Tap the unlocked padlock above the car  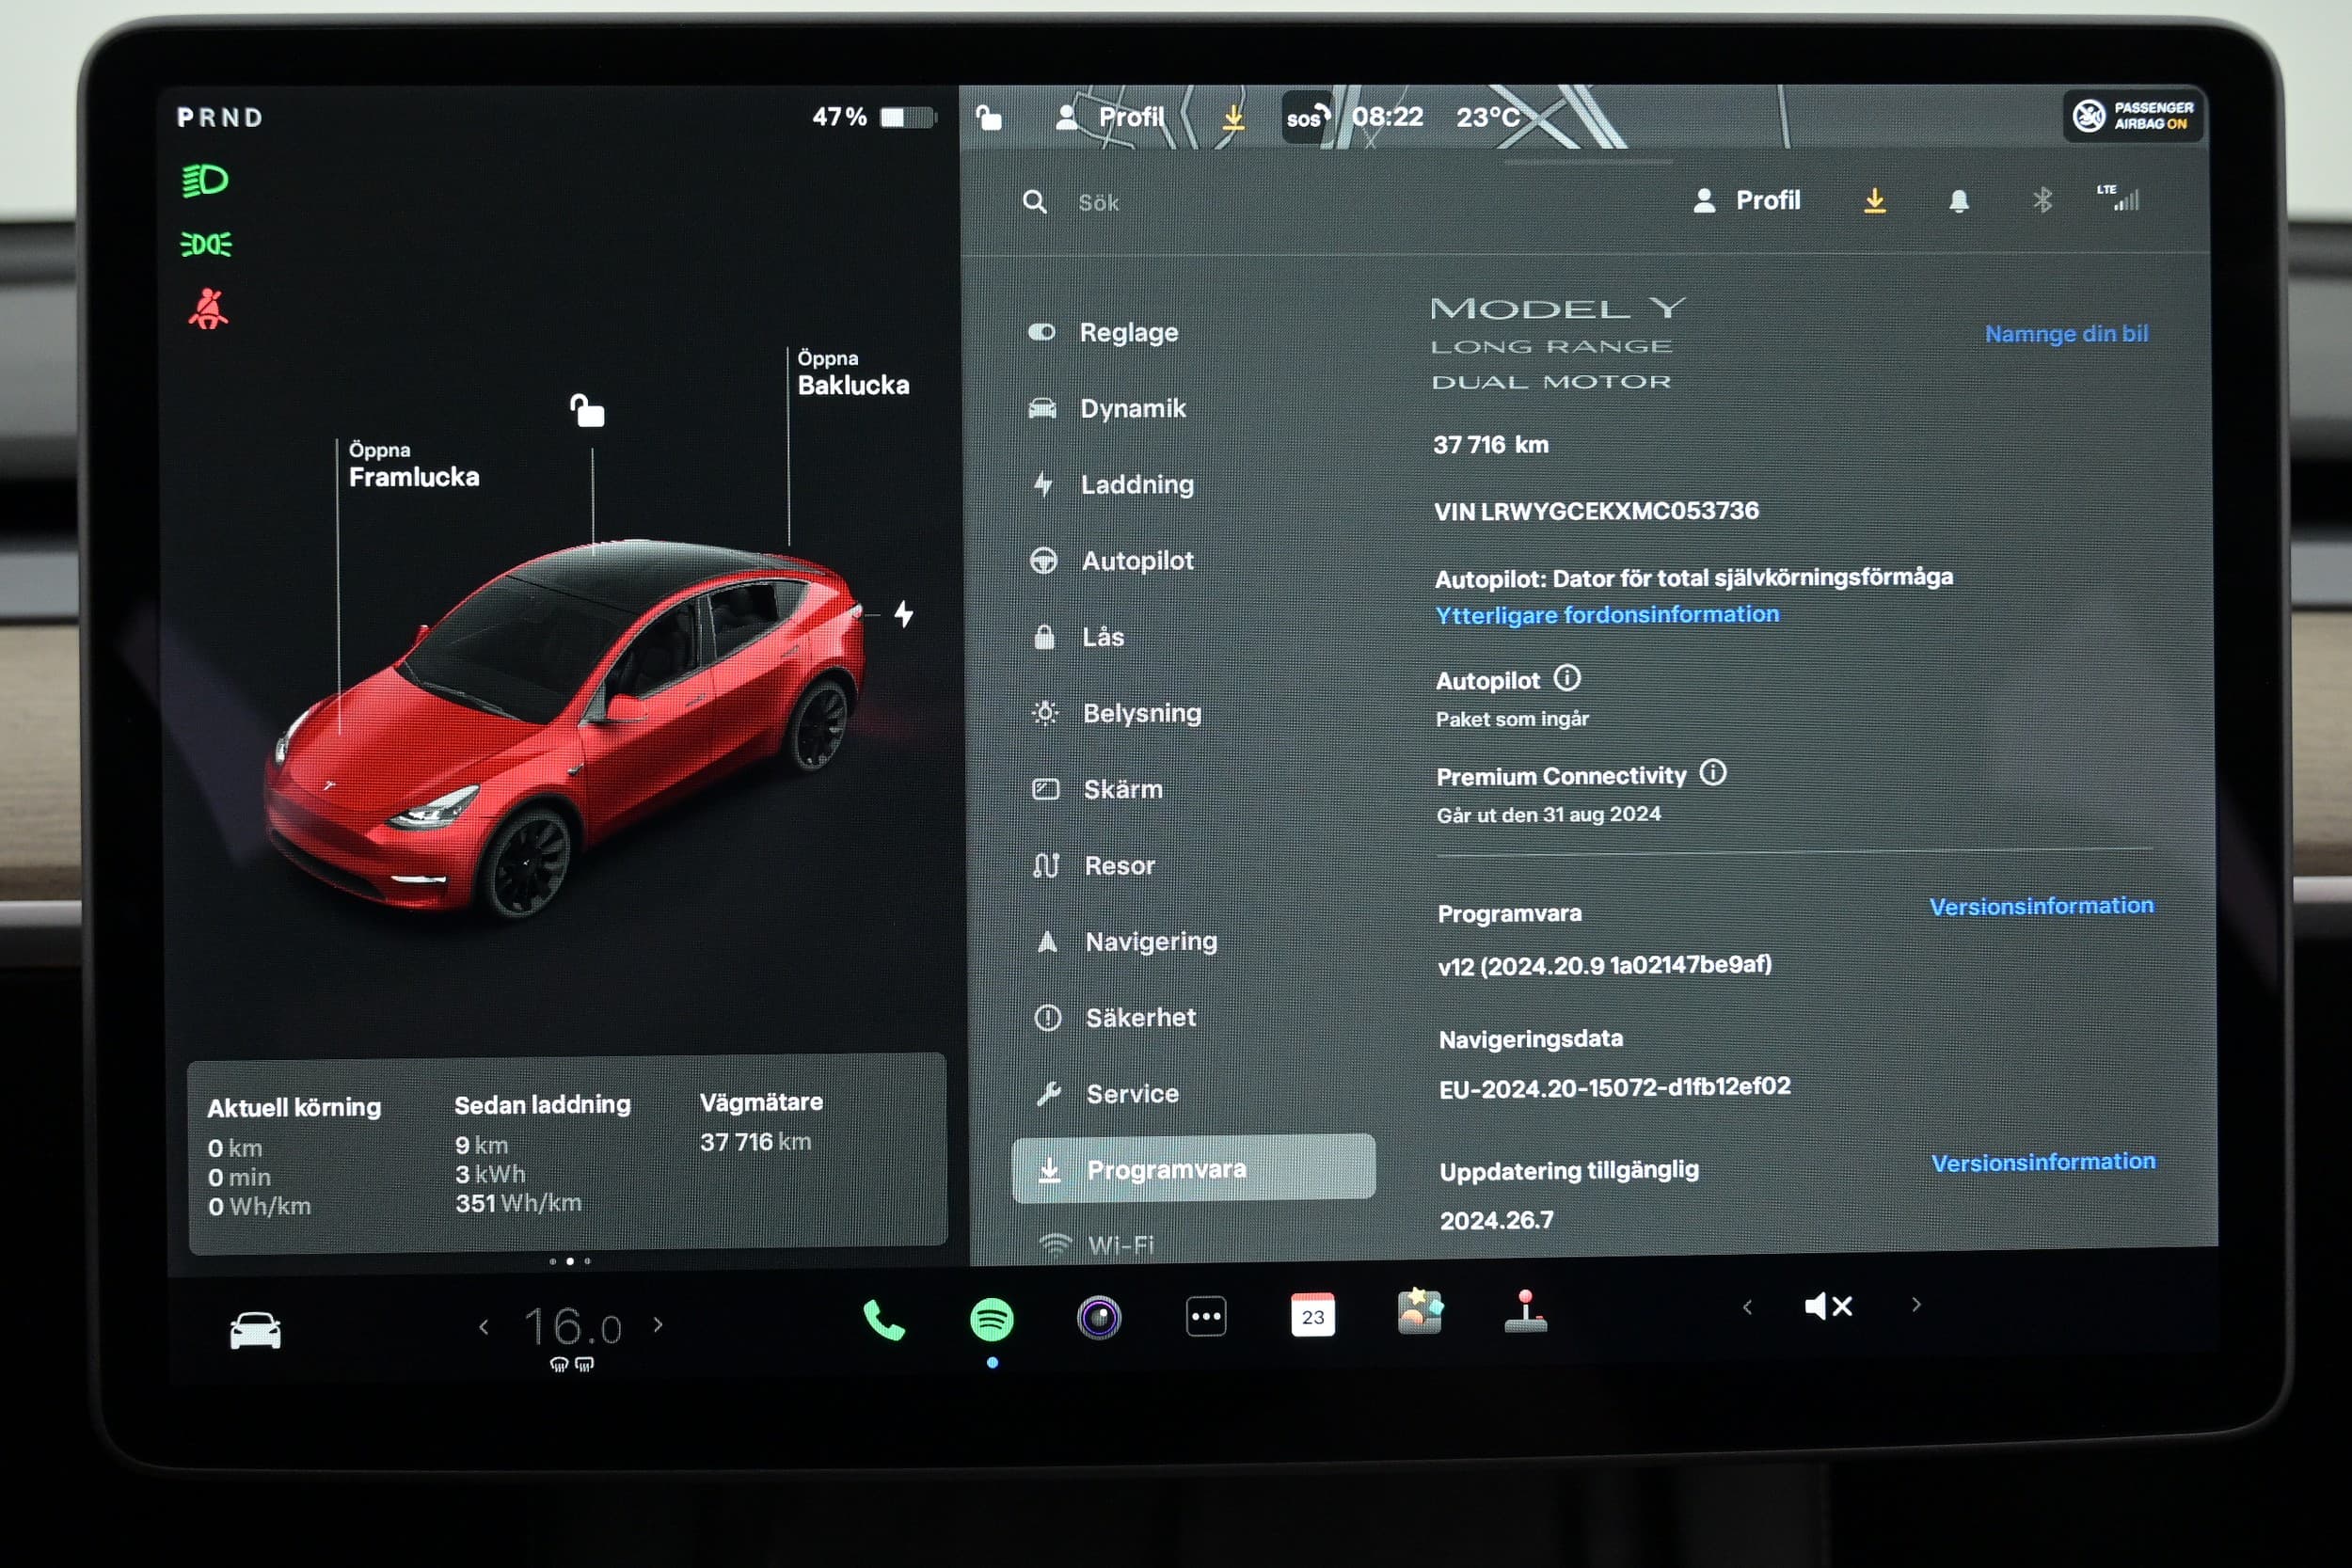(x=587, y=410)
